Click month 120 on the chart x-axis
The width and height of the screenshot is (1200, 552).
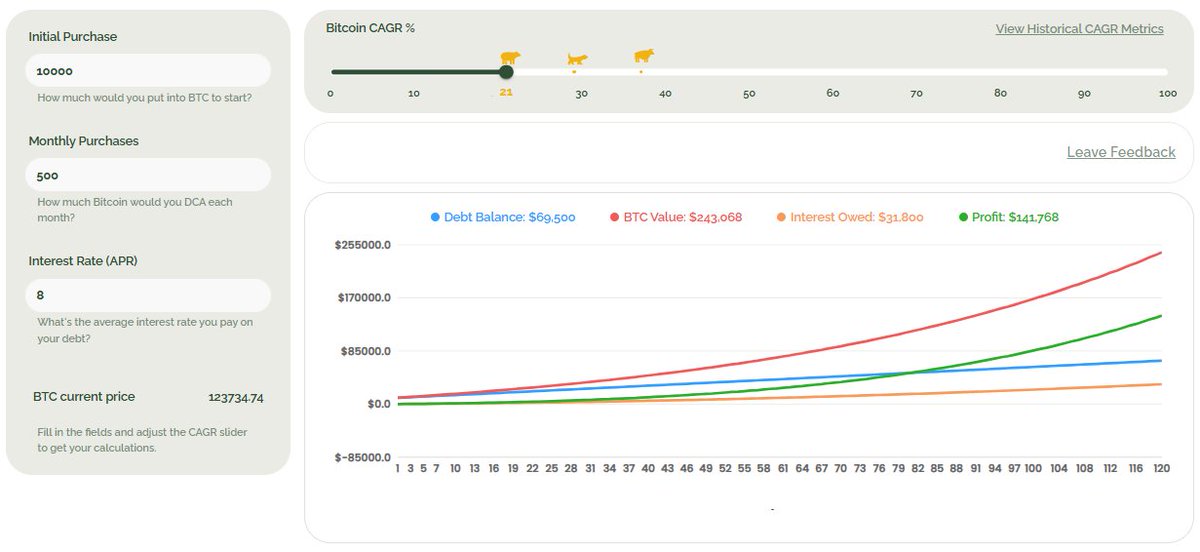pos(1161,468)
